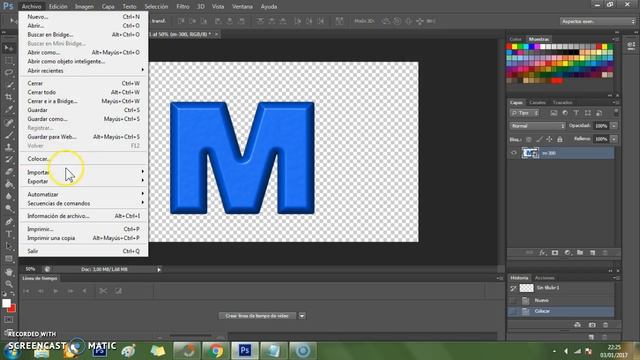The image size is (640, 360).
Task: Choose Colocar... menu entry
Action: click(x=83, y=159)
